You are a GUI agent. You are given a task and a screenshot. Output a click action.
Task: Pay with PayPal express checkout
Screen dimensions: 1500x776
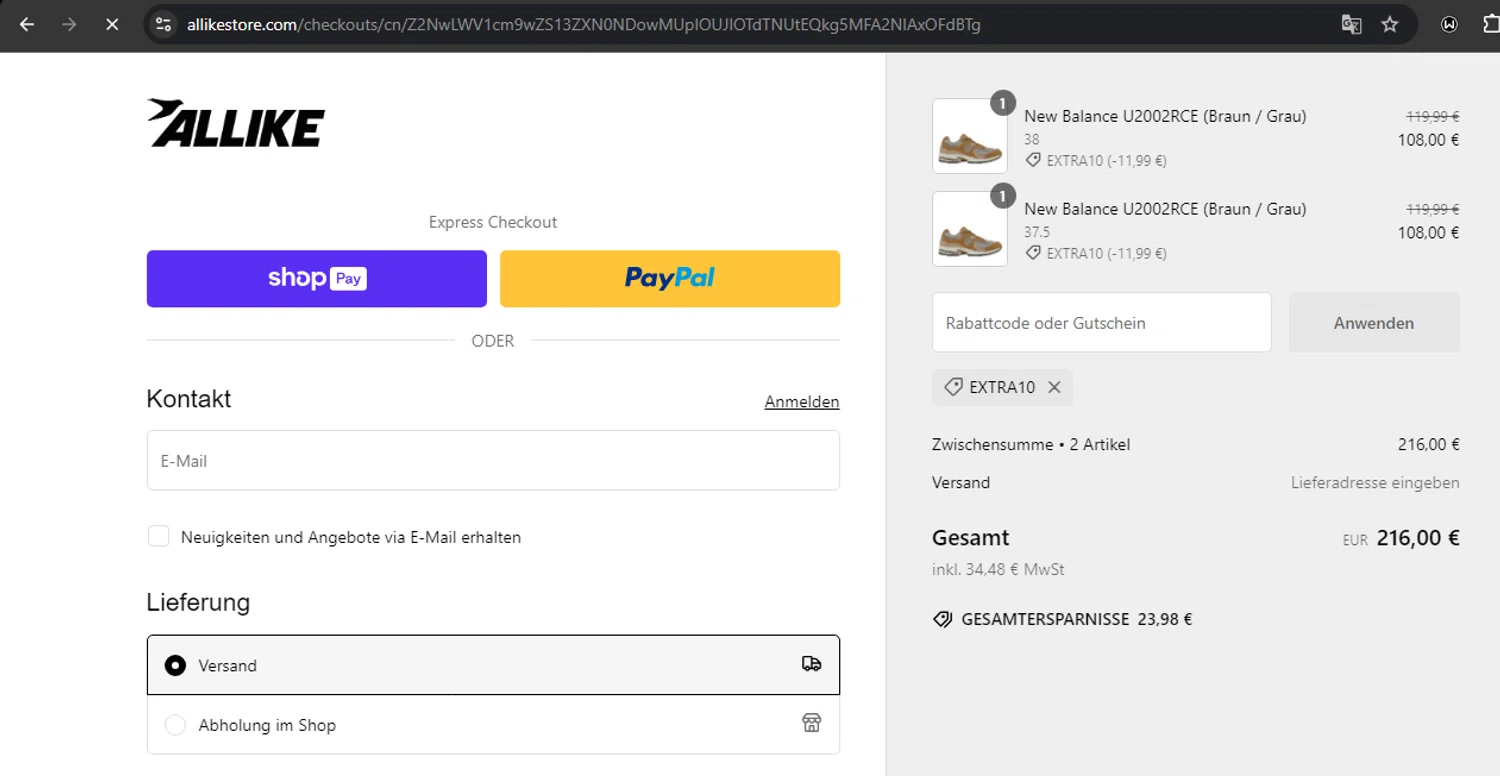tap(670, 278)
